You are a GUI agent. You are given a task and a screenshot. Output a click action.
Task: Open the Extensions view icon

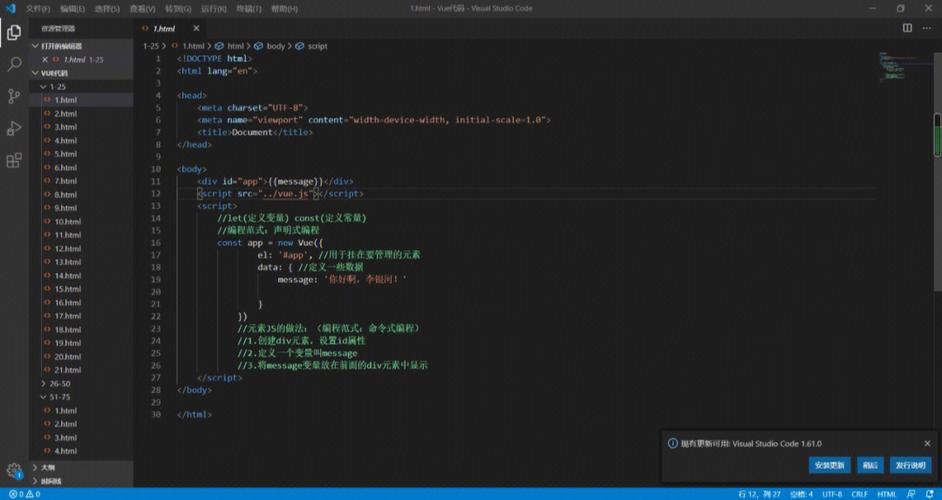click(x=14, y=160)
